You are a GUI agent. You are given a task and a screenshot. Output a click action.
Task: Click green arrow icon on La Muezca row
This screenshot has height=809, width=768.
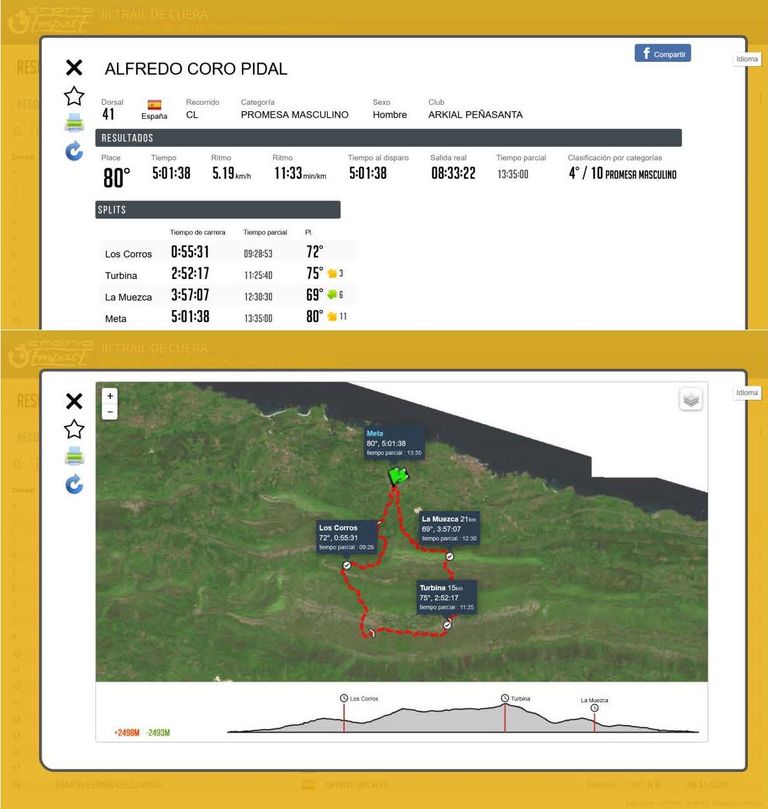332,295
